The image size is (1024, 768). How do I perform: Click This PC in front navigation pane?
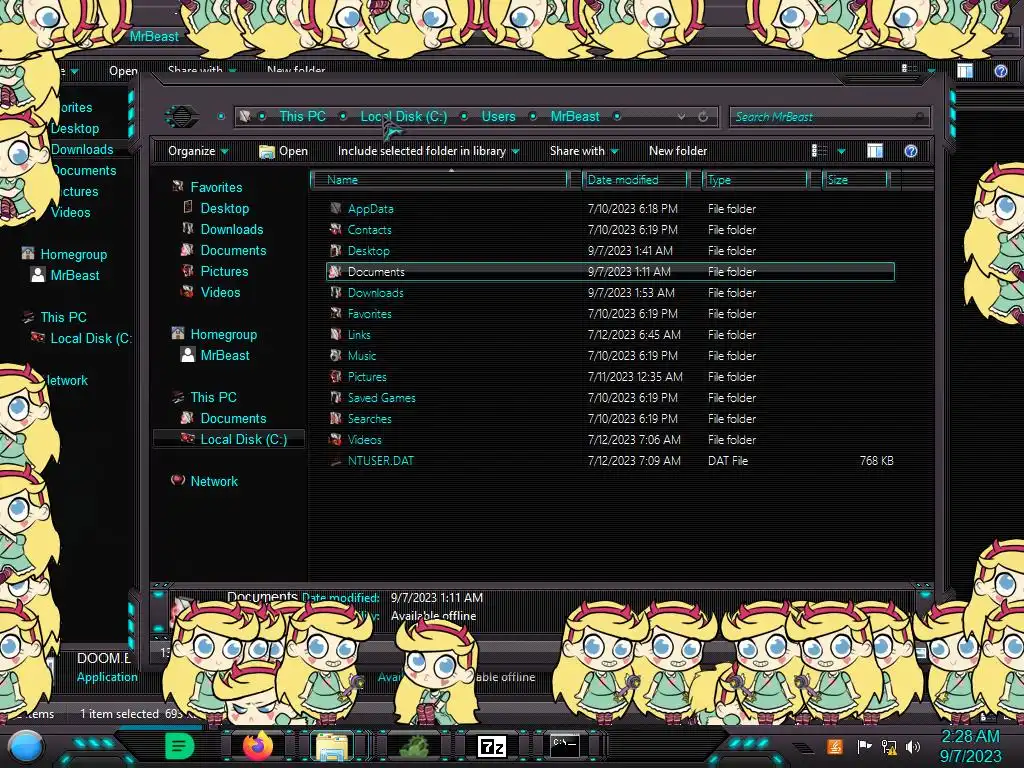click(214, 397)
